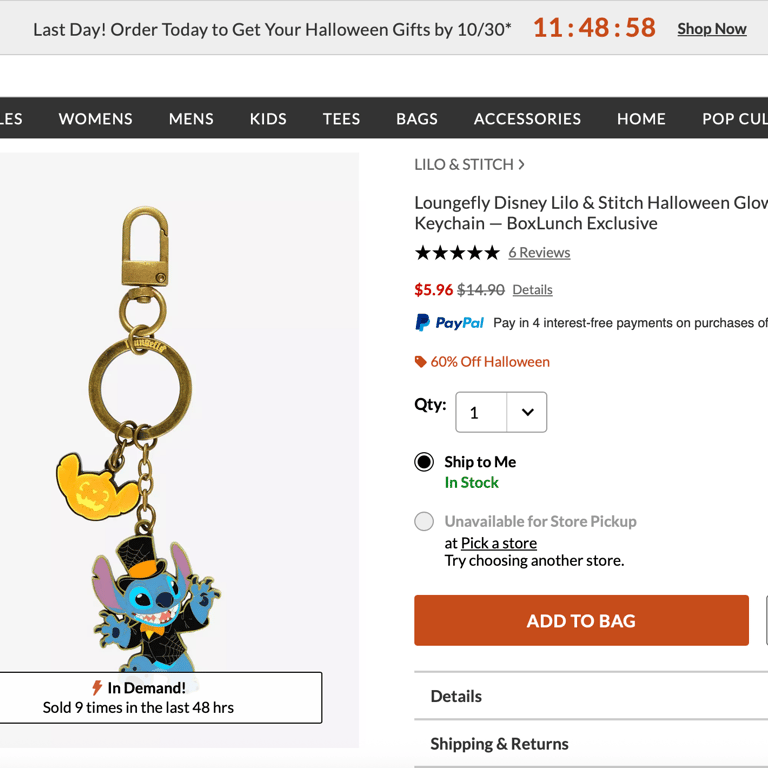The height and width of the screenshot is (768, 768).
Task: Click the orange sale tag icon
Action: coord(421,362)
